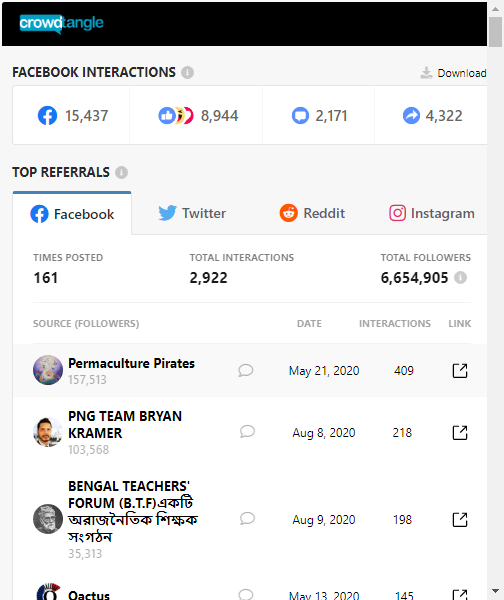Click the Total Followers info icon
This screenshot has width=504, height=600.
coord(460,278)
